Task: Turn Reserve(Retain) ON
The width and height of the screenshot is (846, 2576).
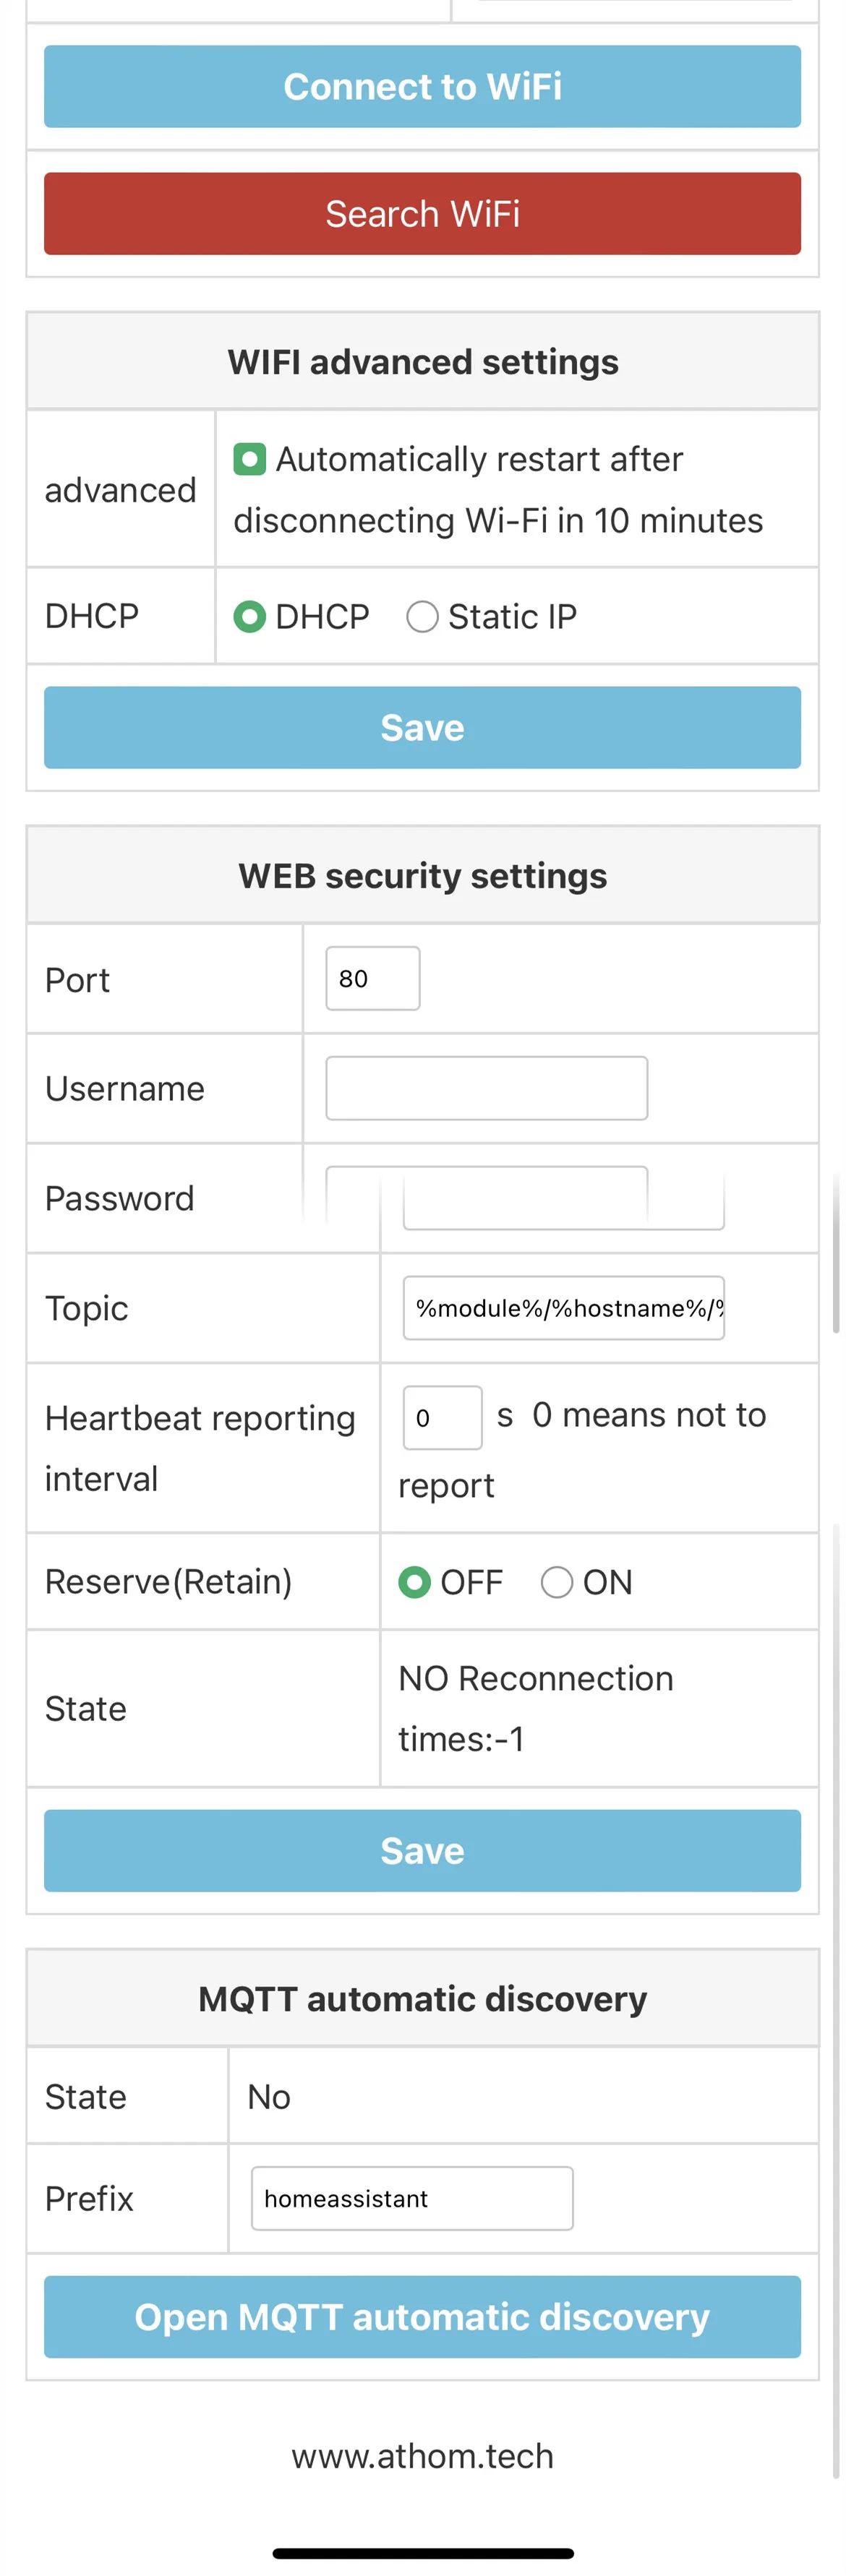Action: (x=557, y=1582)
